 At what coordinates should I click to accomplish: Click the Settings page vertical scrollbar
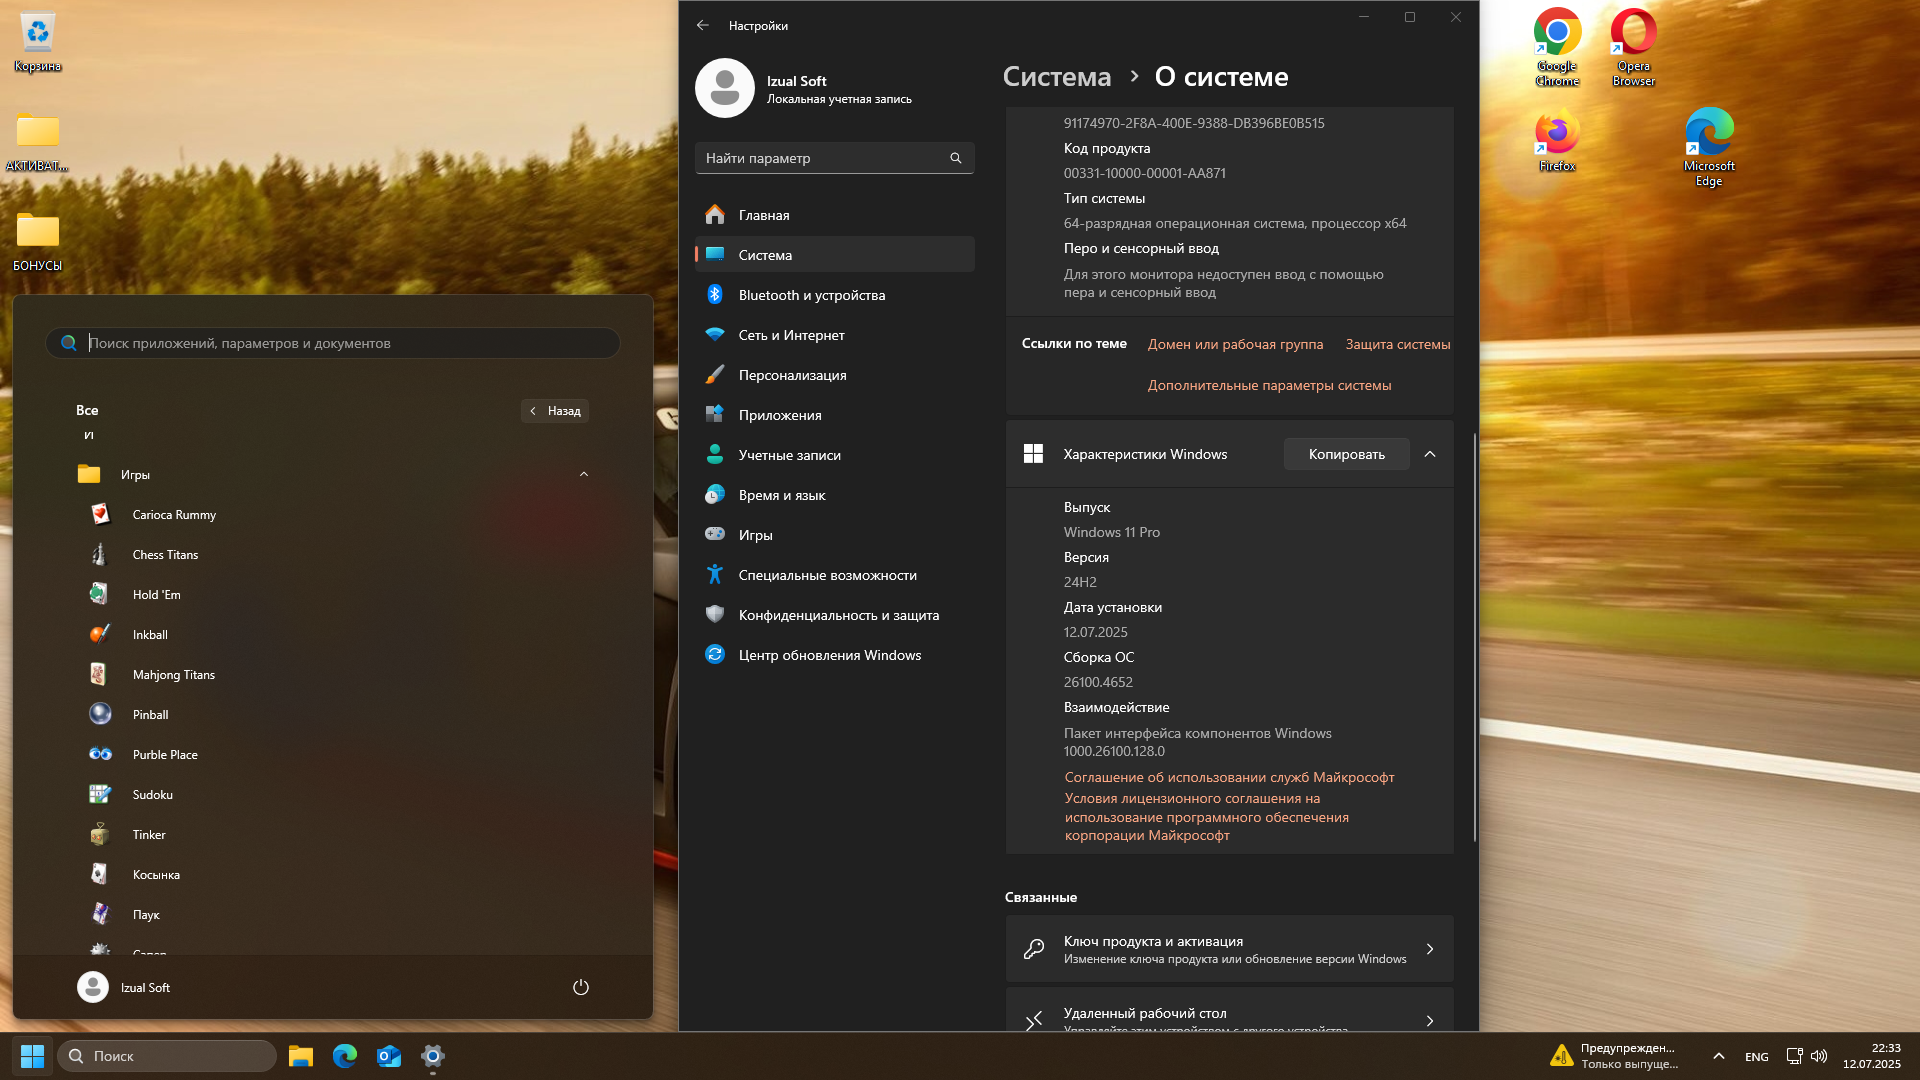point(1474,637)
